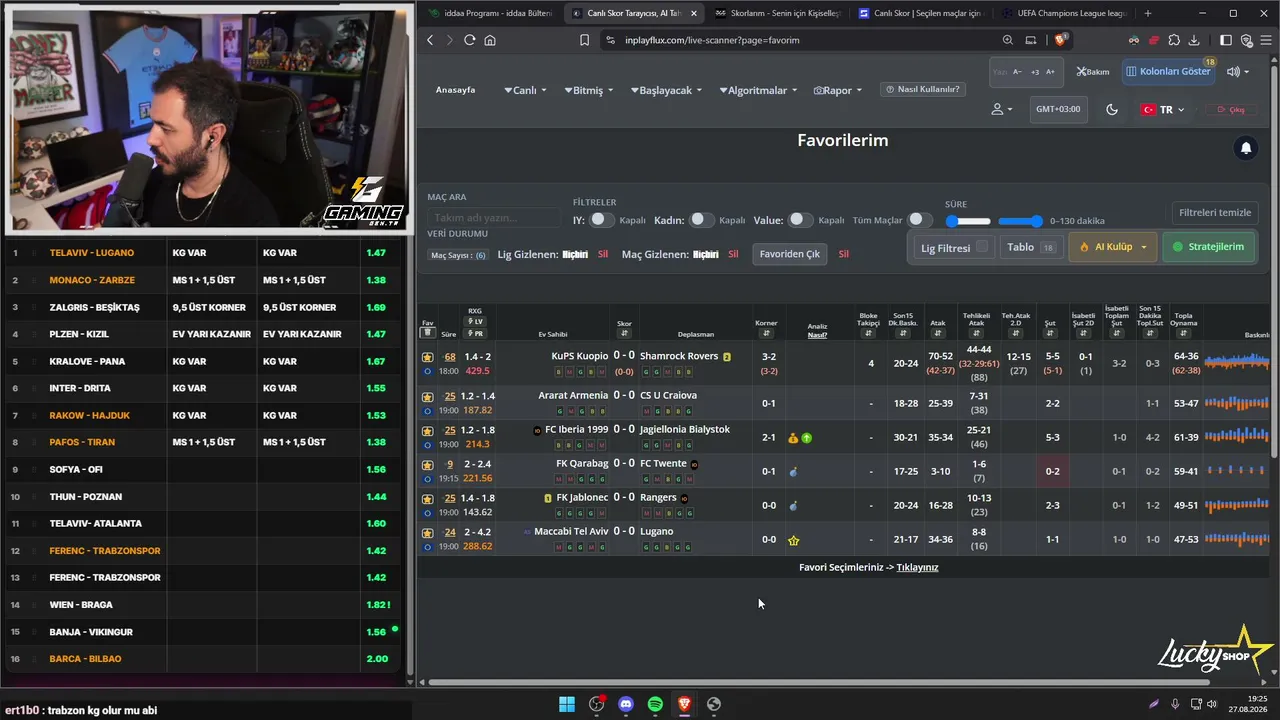
Task: Sort by the Atak column arrows
Action: [x=939, y=333]
